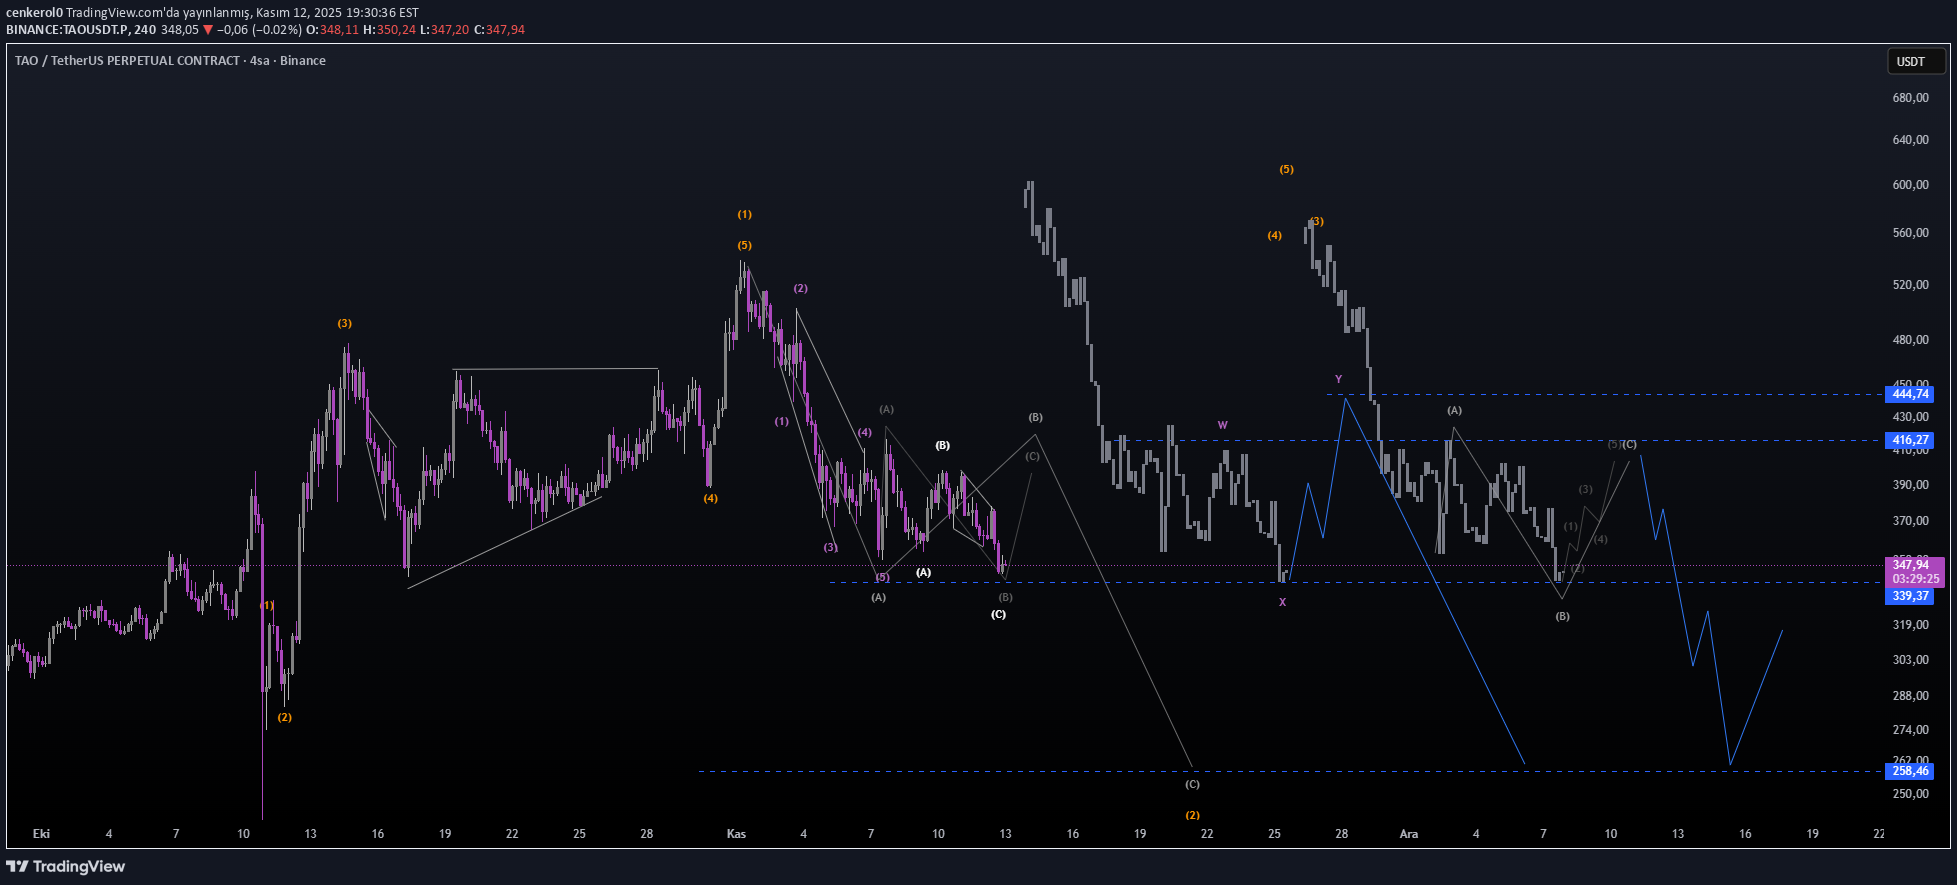Click the 03:29:25 candle countdown timer
This screenshot has width=1957, height=885.
pyautogui.click(x=1915, y=579)
